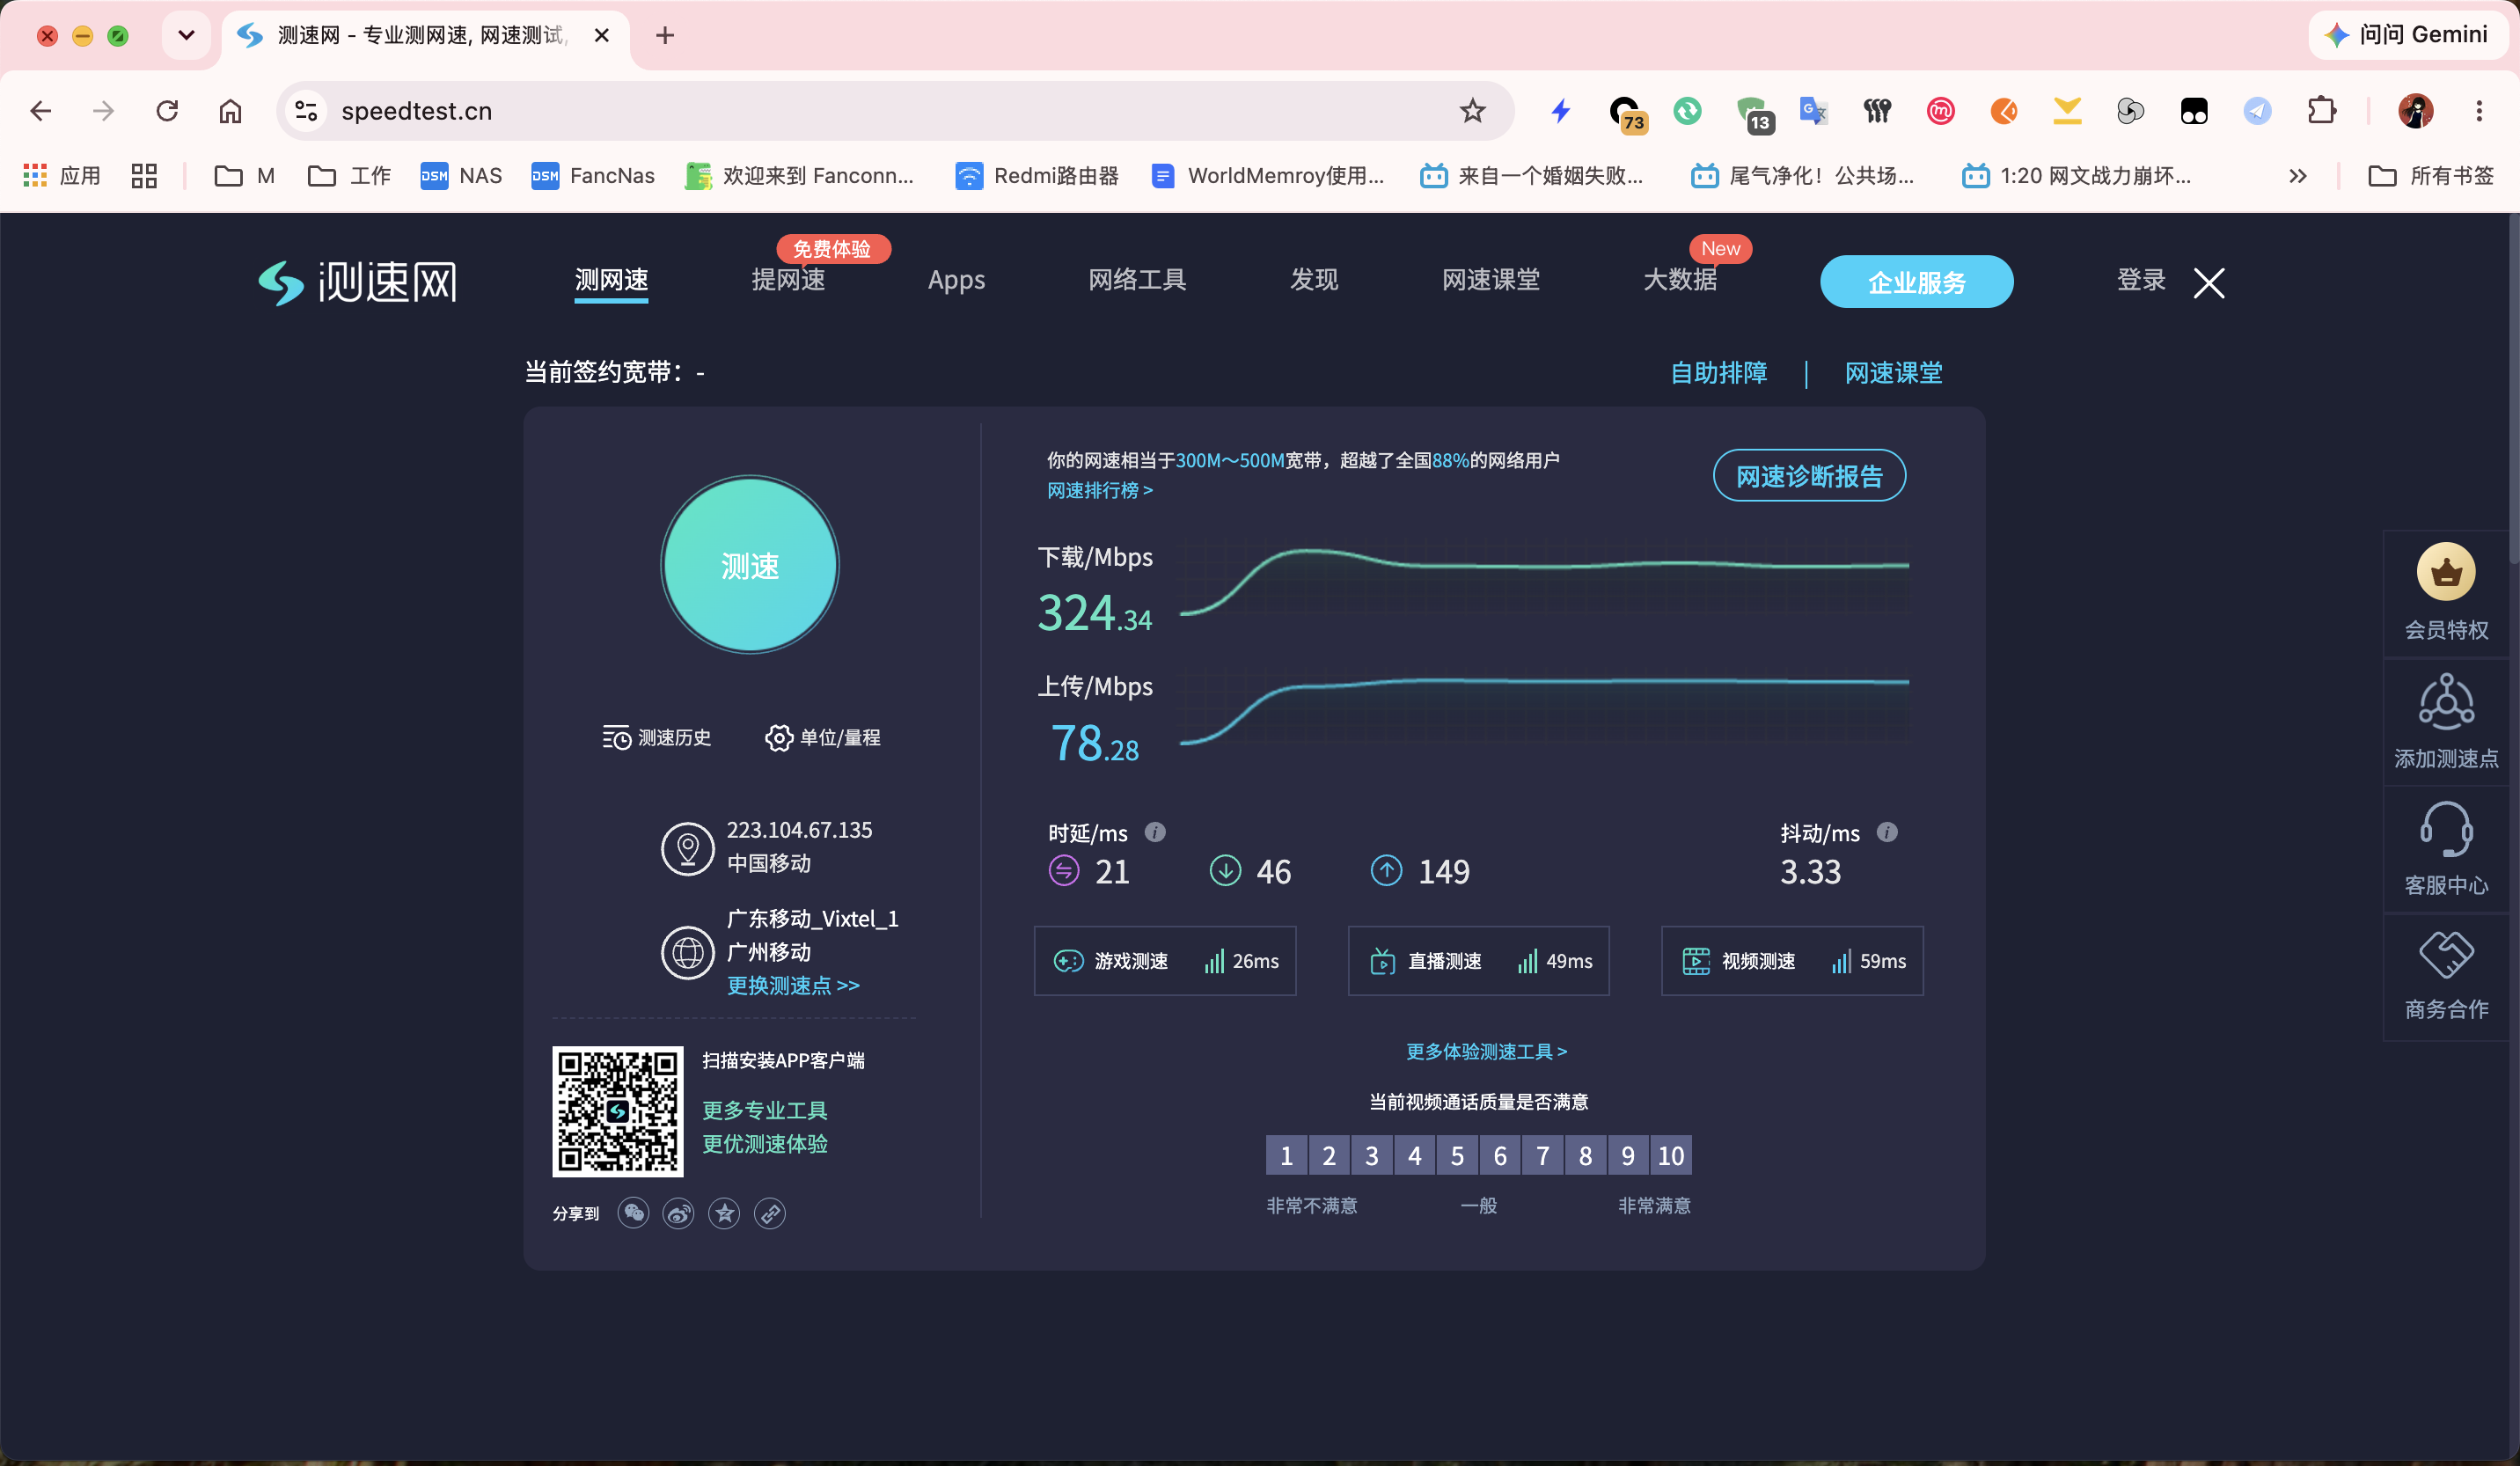Rate video call quality as 3
Image resolution: width=2520 pixels, height=1466 pixels.
click(1372, 1155)
